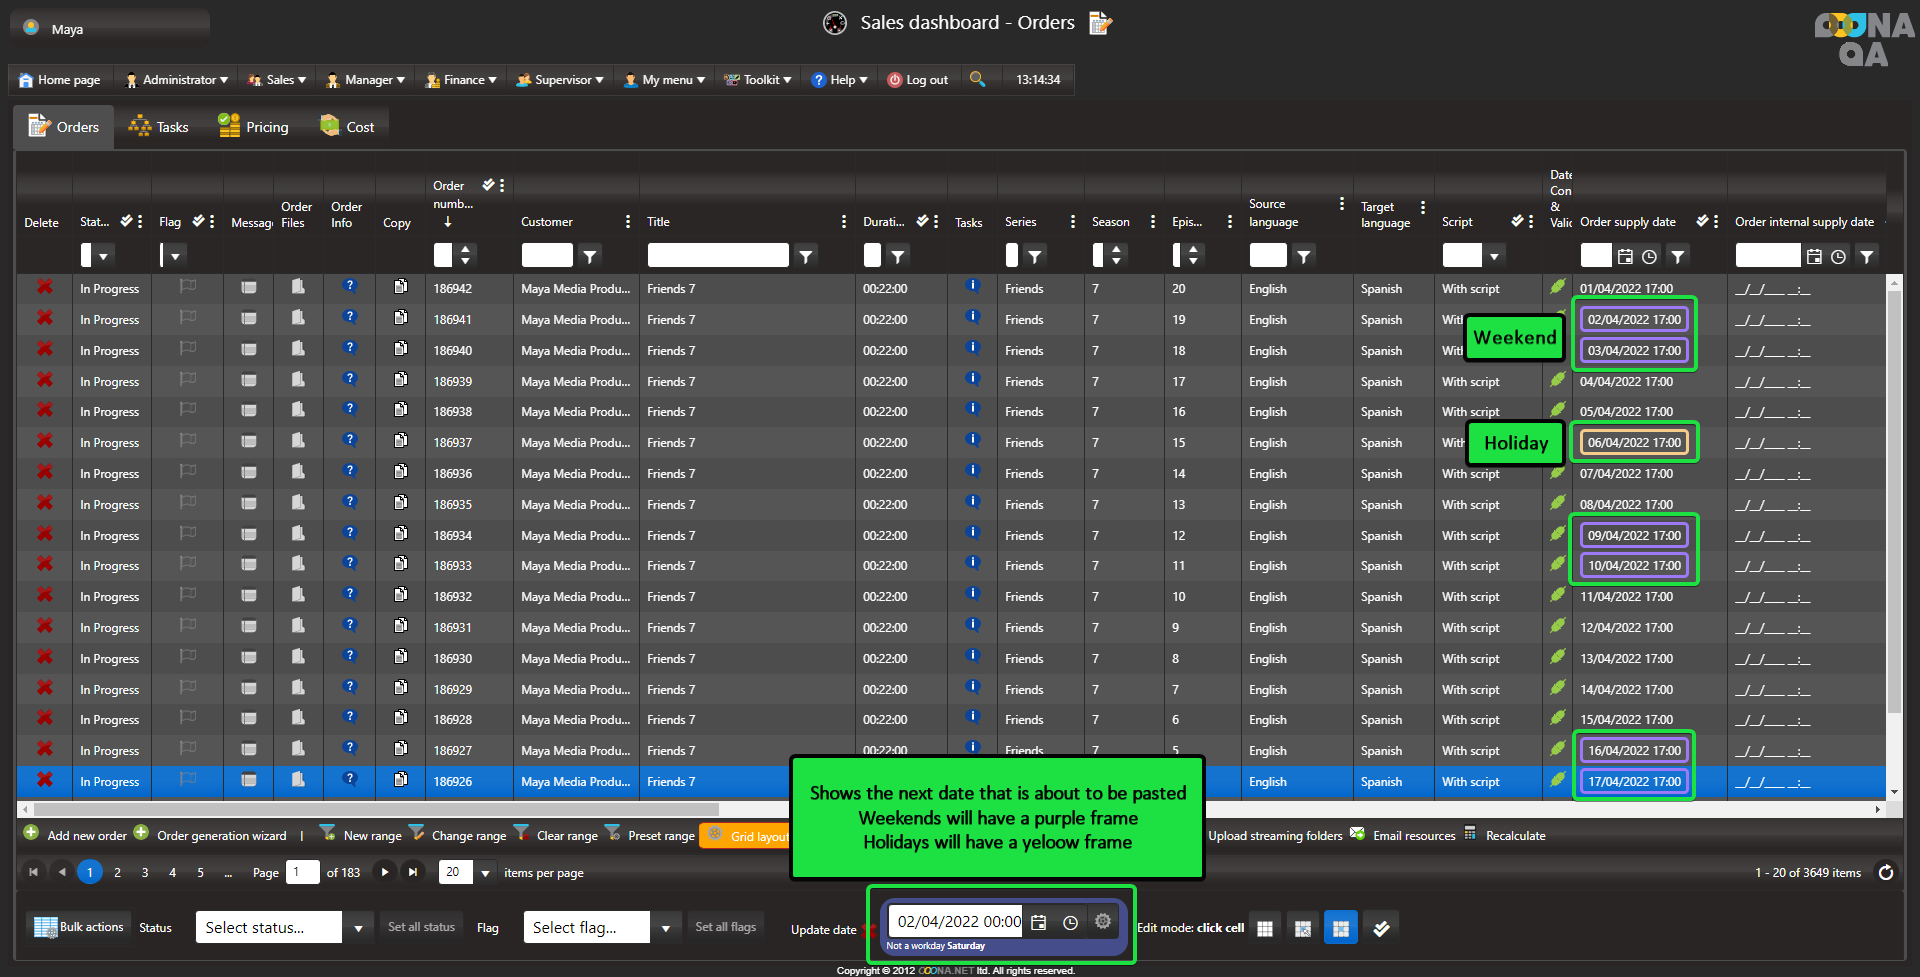Toggle the Status column bulk-edit checkmark

126,221
